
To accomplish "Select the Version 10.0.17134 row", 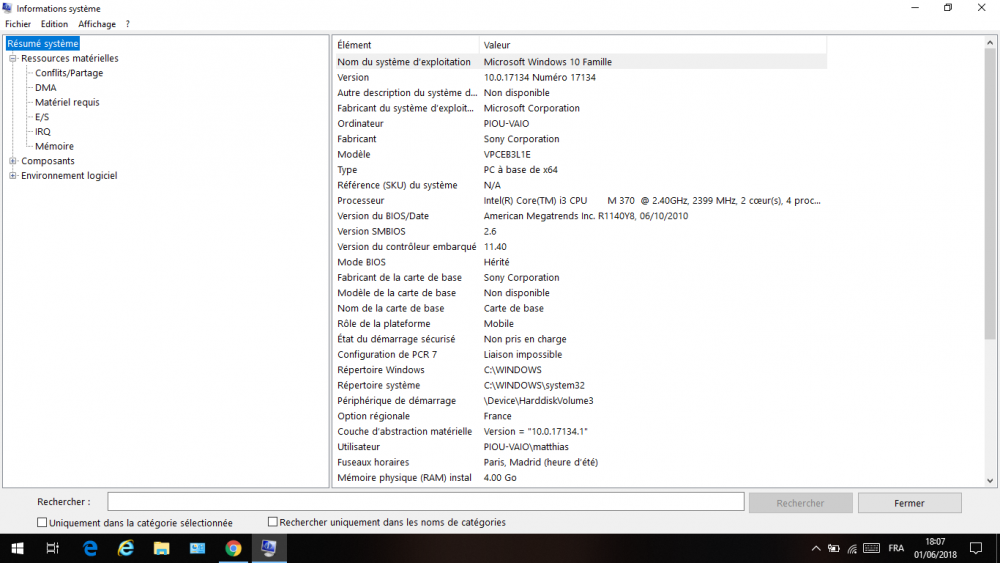I will coord(580,77).
